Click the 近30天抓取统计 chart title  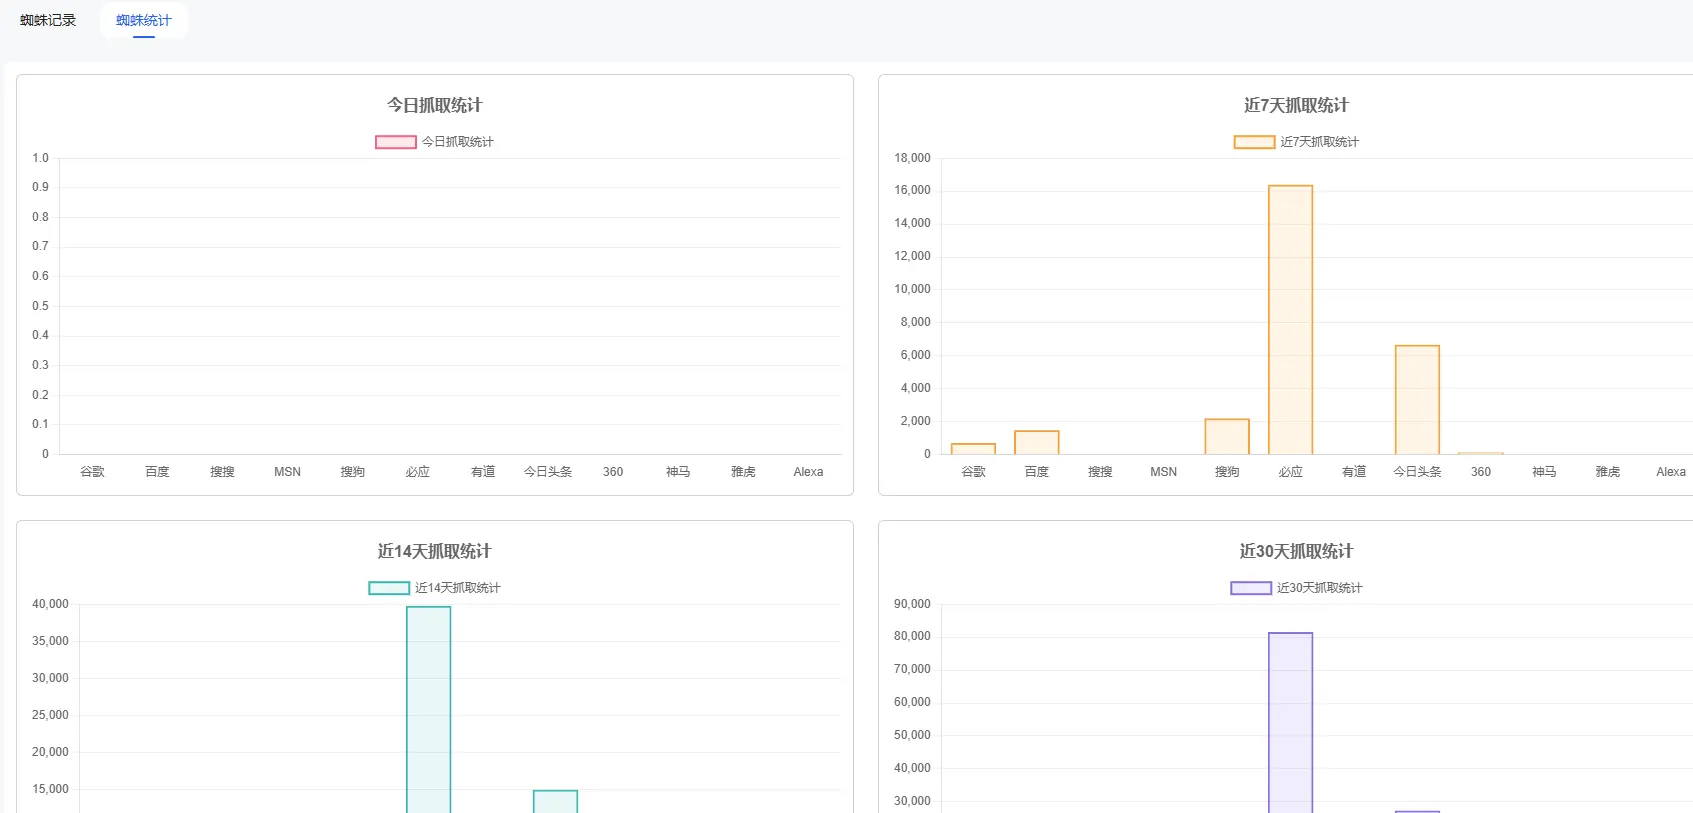1297,551
